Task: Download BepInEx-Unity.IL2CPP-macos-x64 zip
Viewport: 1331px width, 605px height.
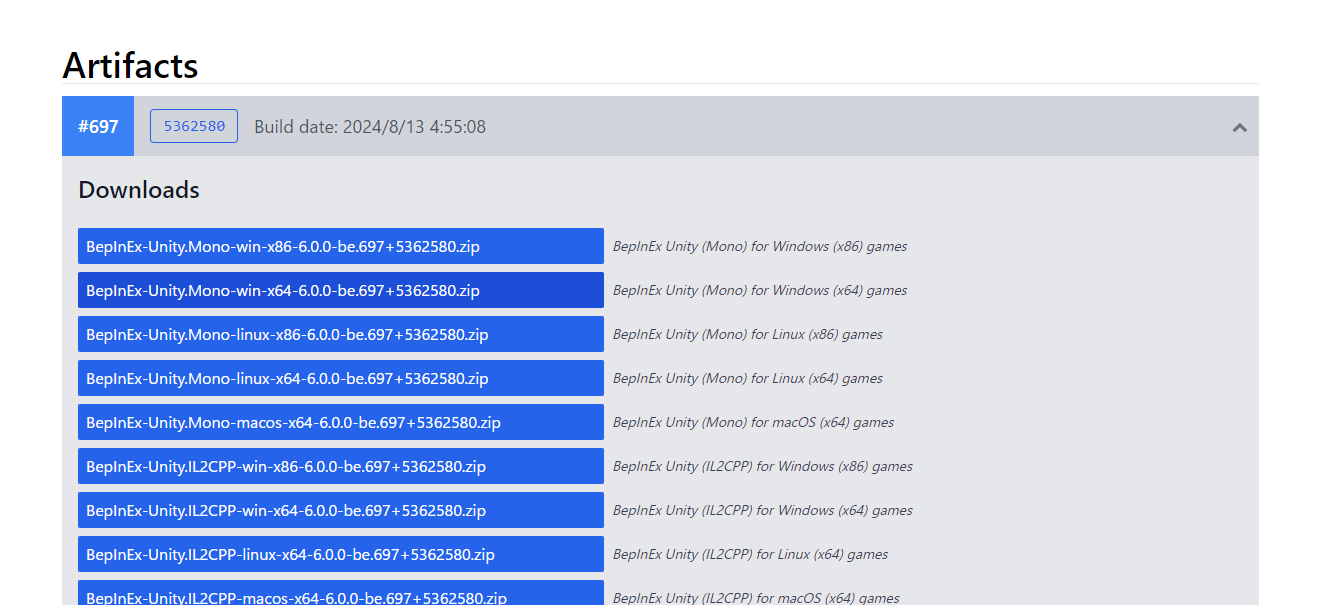Action: [x=341, y=593]
